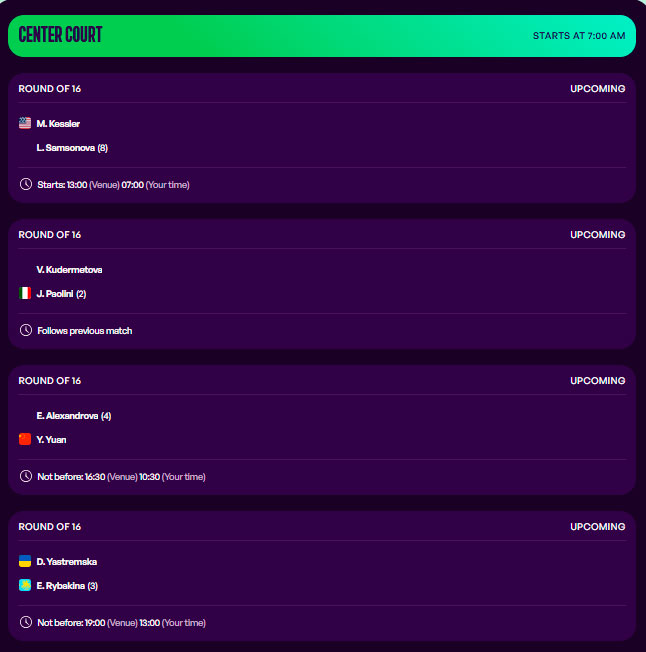Viewport: 646px width, 652px height.
Task: Open player M. Kessler's profile
Action: pos(58,124)
